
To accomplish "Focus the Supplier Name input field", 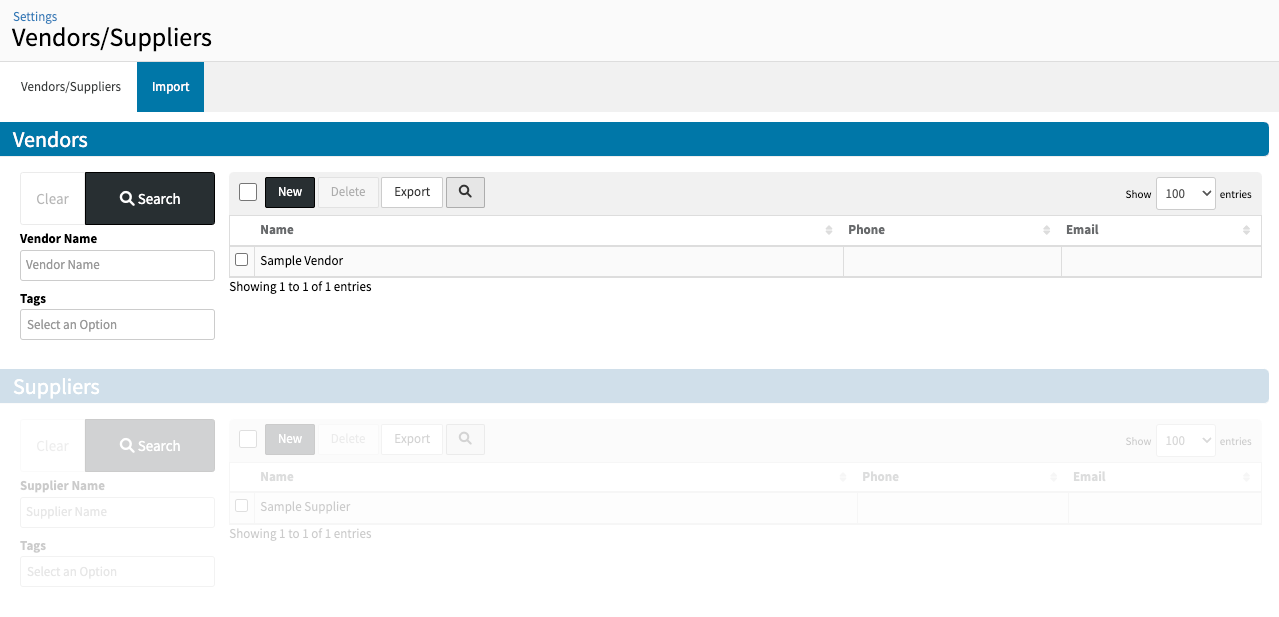I will pos(117,512).
